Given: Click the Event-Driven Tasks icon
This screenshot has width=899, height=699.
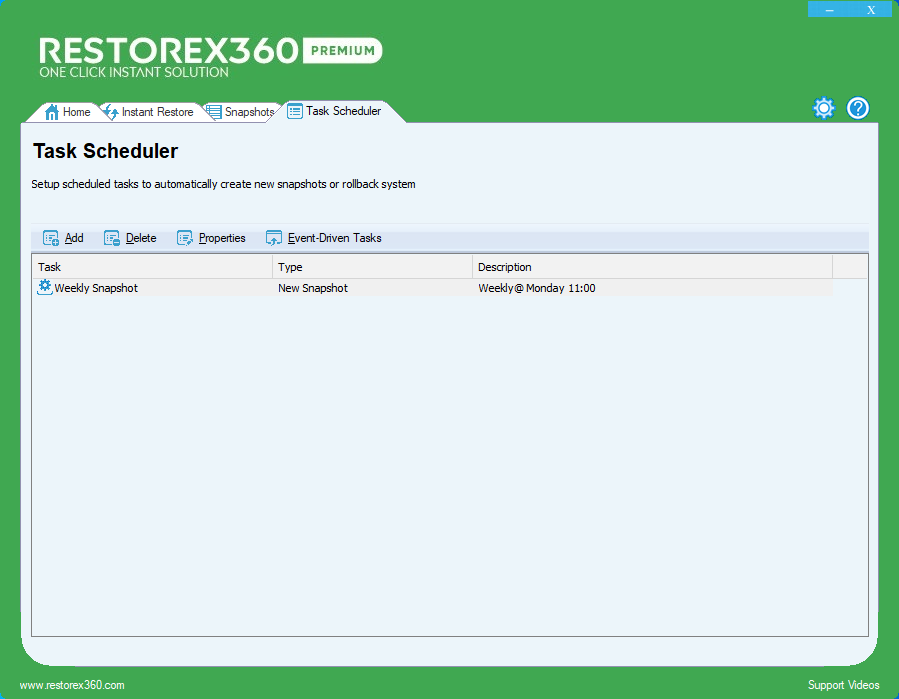Looking at the screenshot, I should pyautogui.click(x=273, y=238).
